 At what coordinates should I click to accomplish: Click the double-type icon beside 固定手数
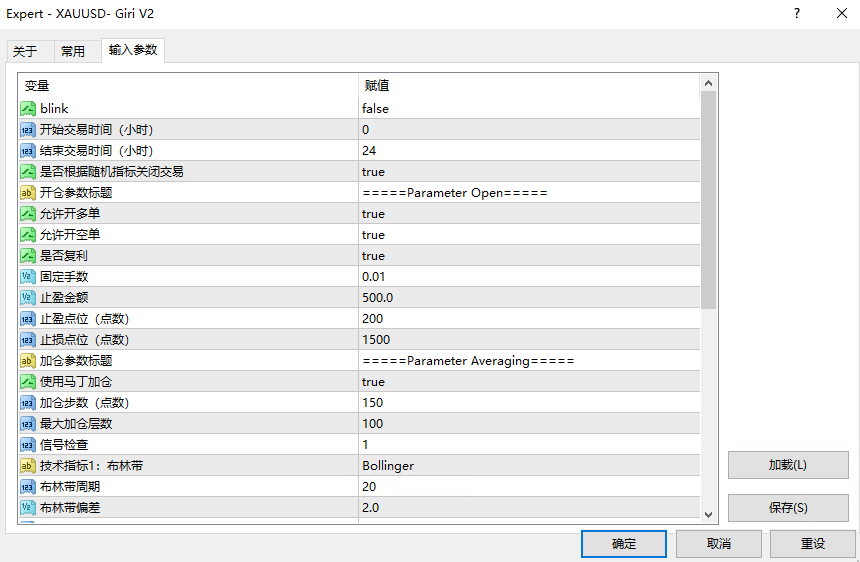coord(28,276)
